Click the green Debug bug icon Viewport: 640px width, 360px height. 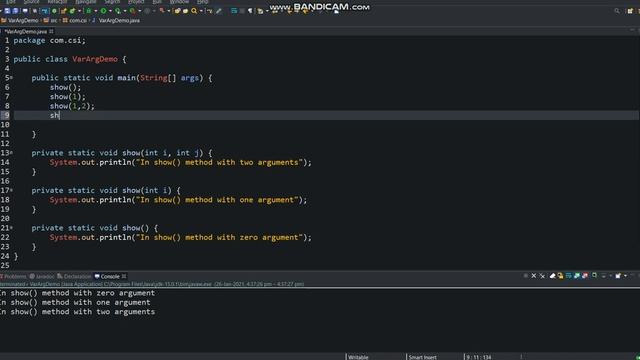point(88,11)
